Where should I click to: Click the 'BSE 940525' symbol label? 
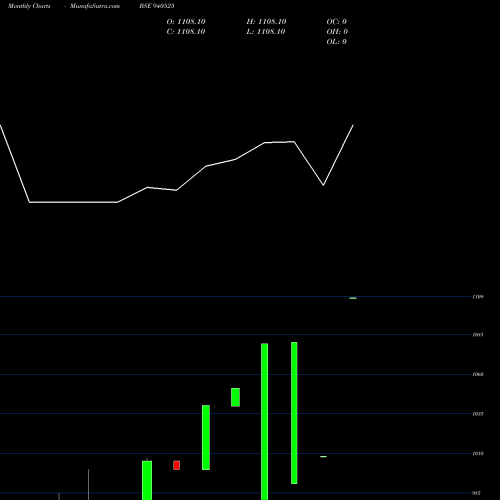click(157, 6)
